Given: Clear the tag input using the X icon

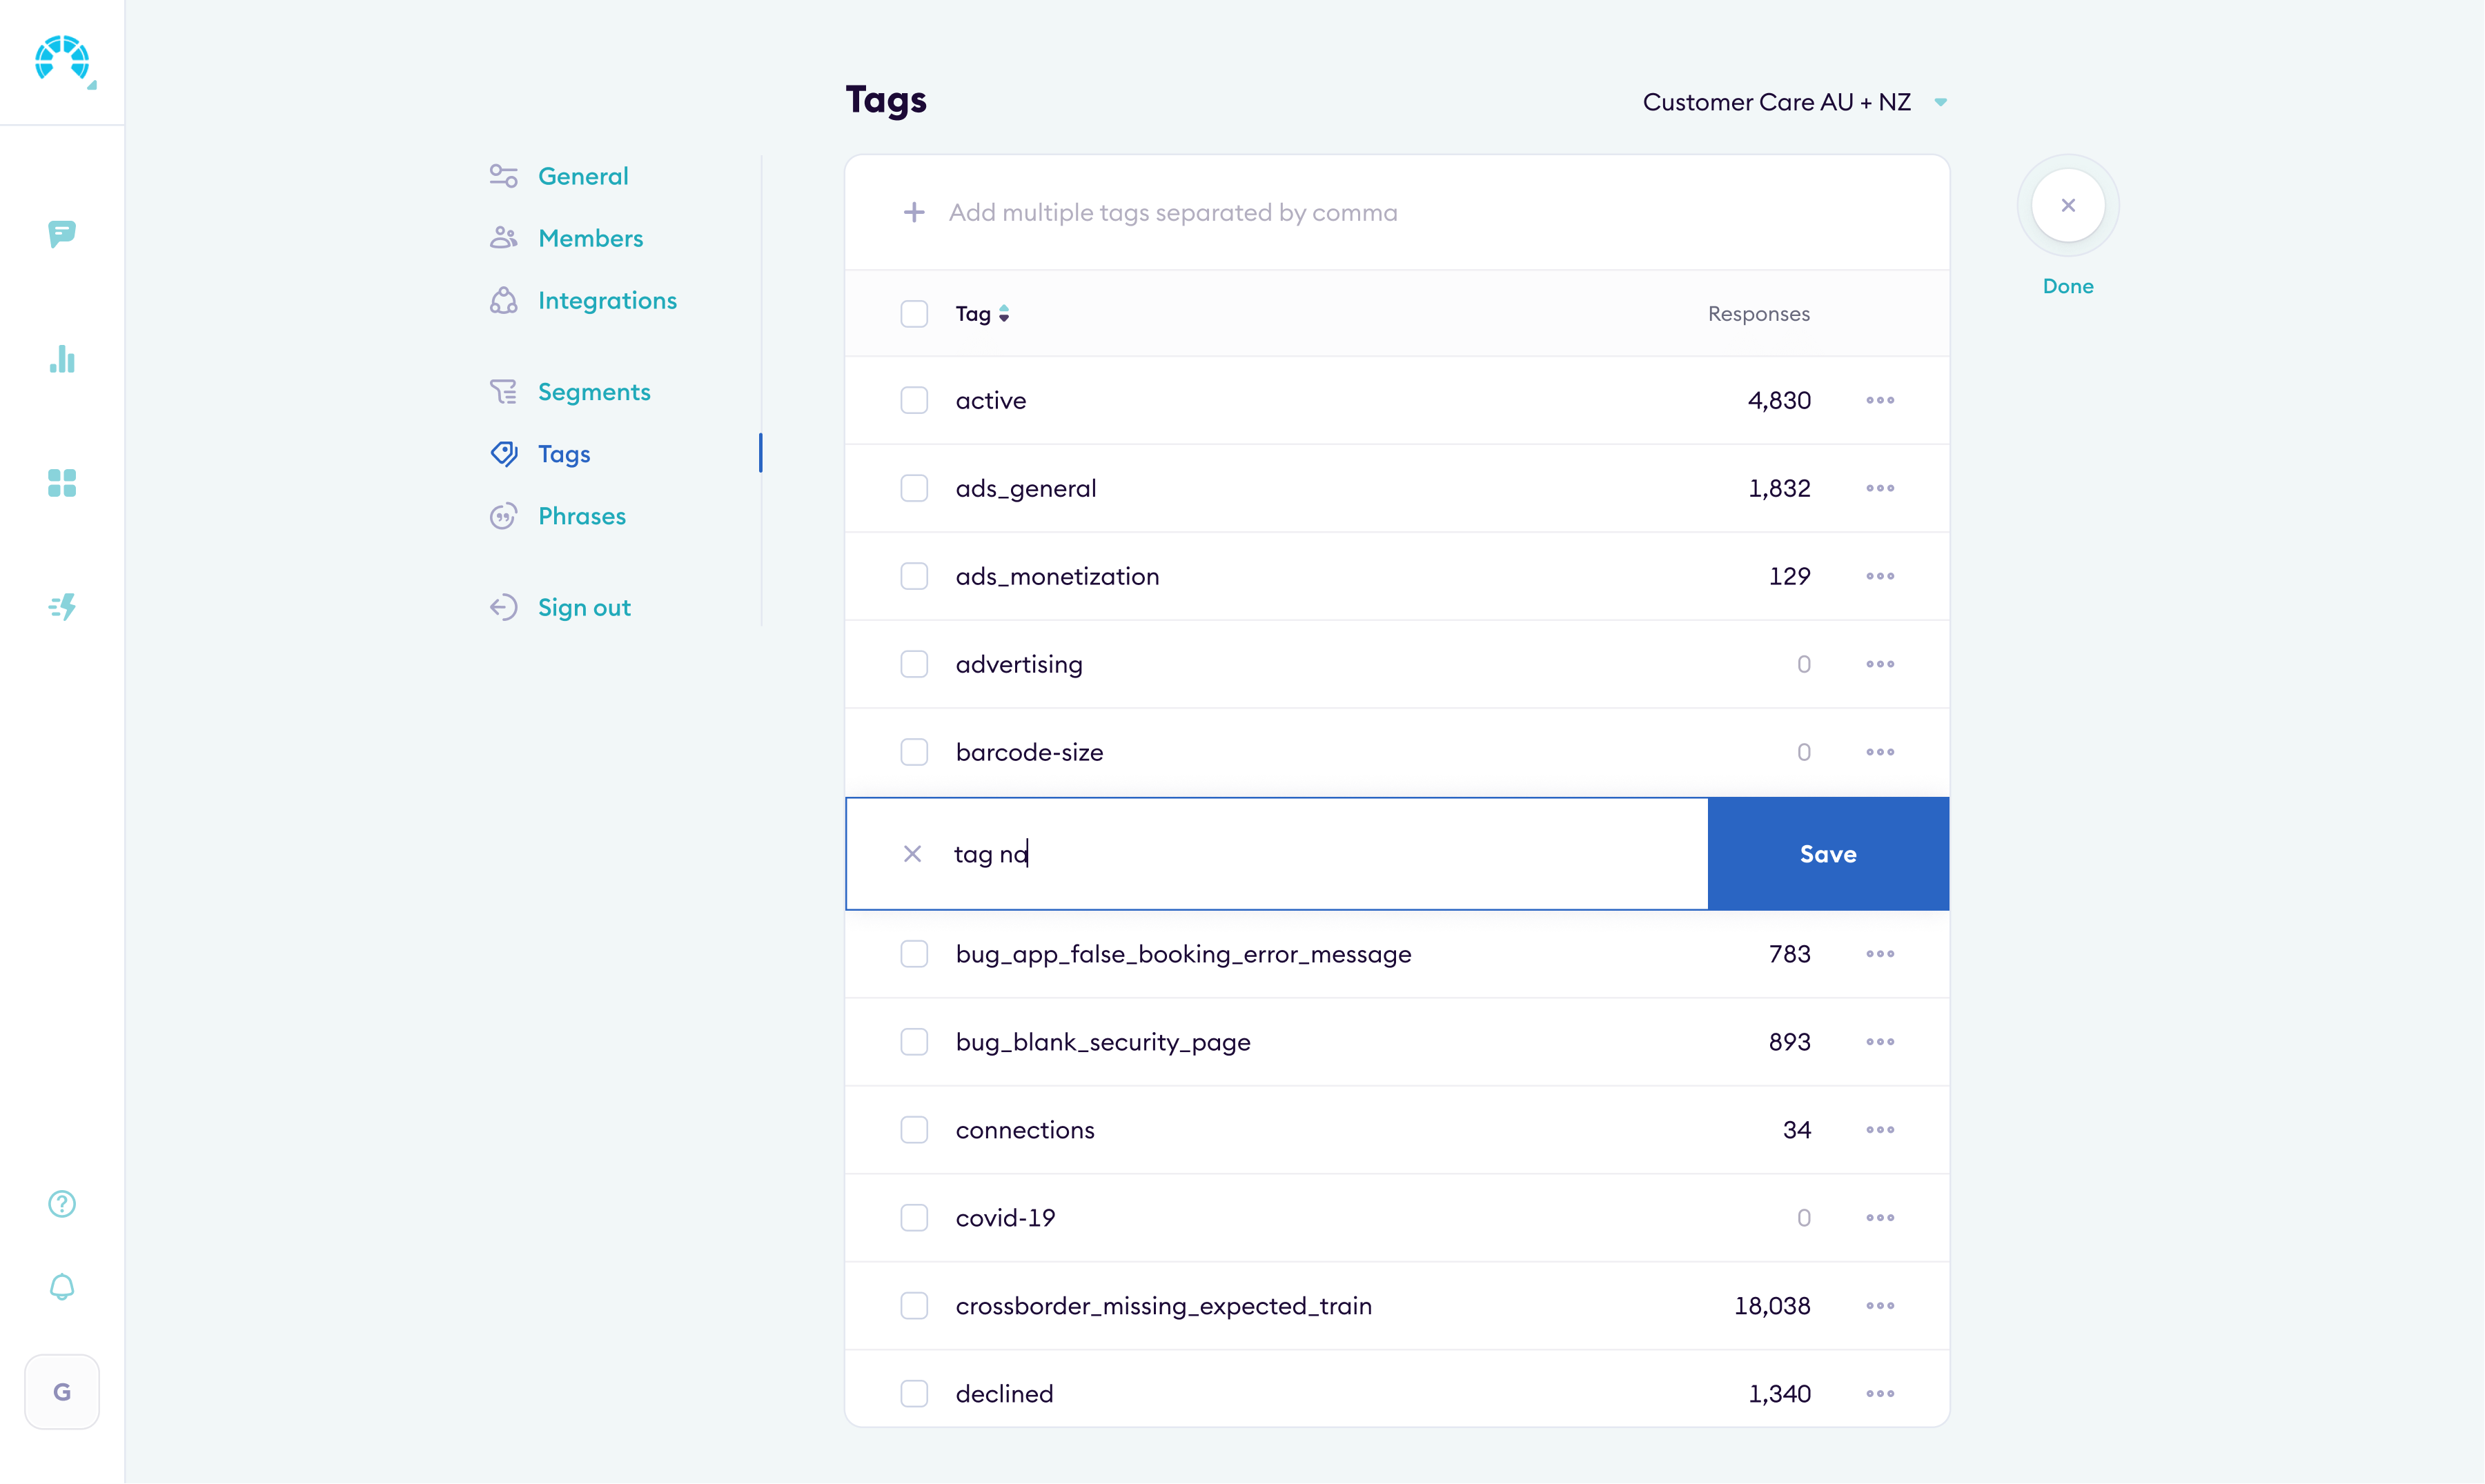Looking at the screenshot, I should pyautogui.click(x=912, y=853).
